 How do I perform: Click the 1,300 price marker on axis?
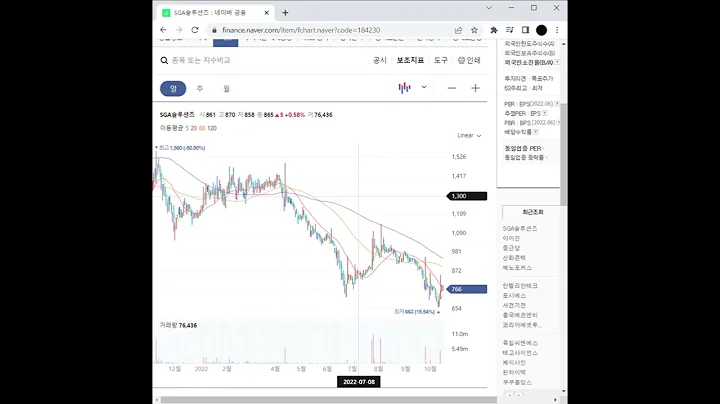(467, 196)
